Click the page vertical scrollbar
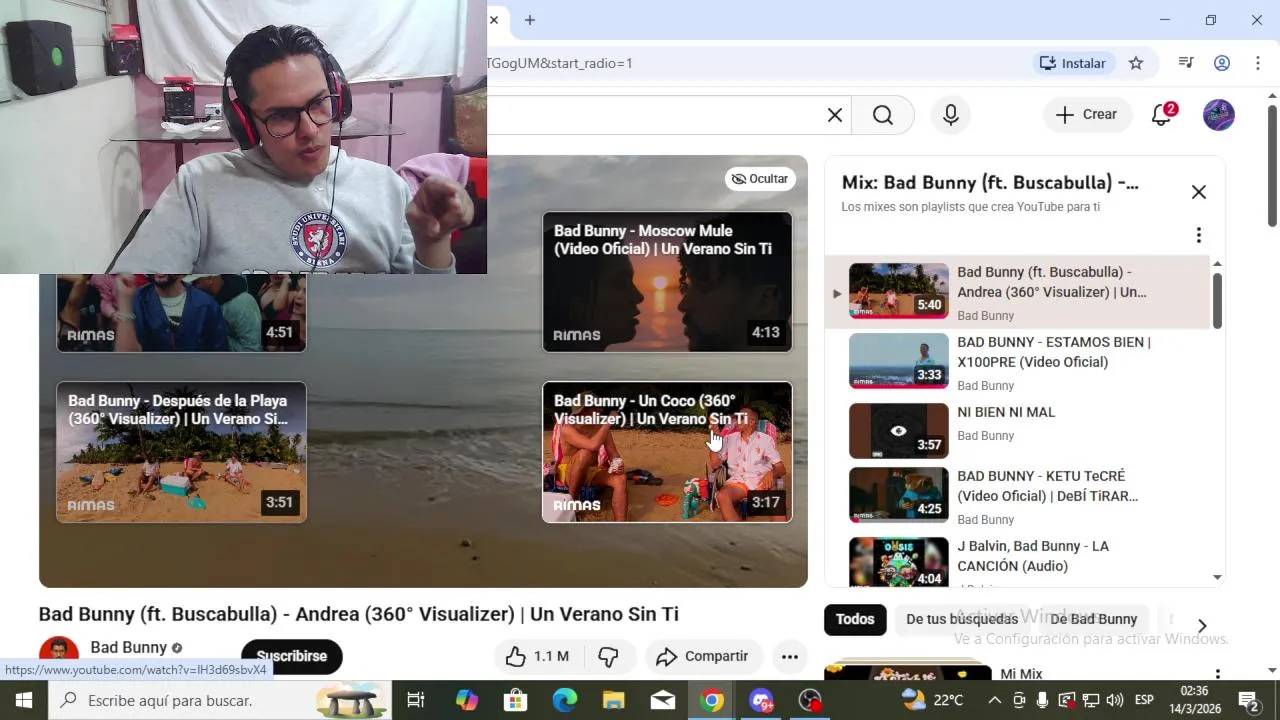Screen dimensions: 1280x720 point(1272,165)
